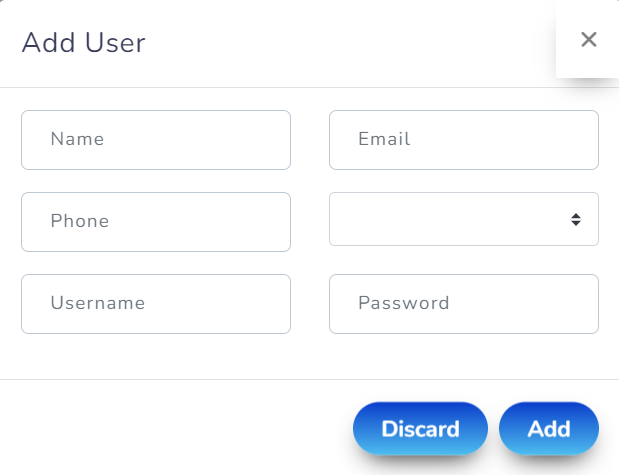Select the Phone text box
Image resolution: width=619 pixels, height=475 pixels.
click(x=156, y=222)
